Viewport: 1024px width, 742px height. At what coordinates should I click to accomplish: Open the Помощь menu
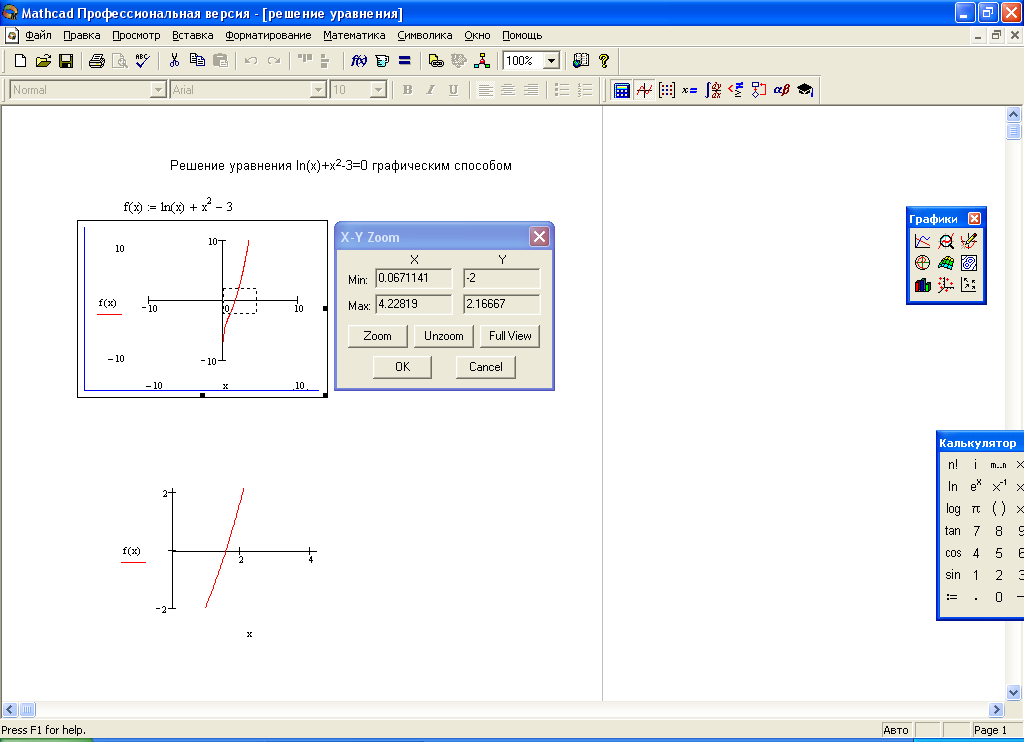(x=522, y=35)
